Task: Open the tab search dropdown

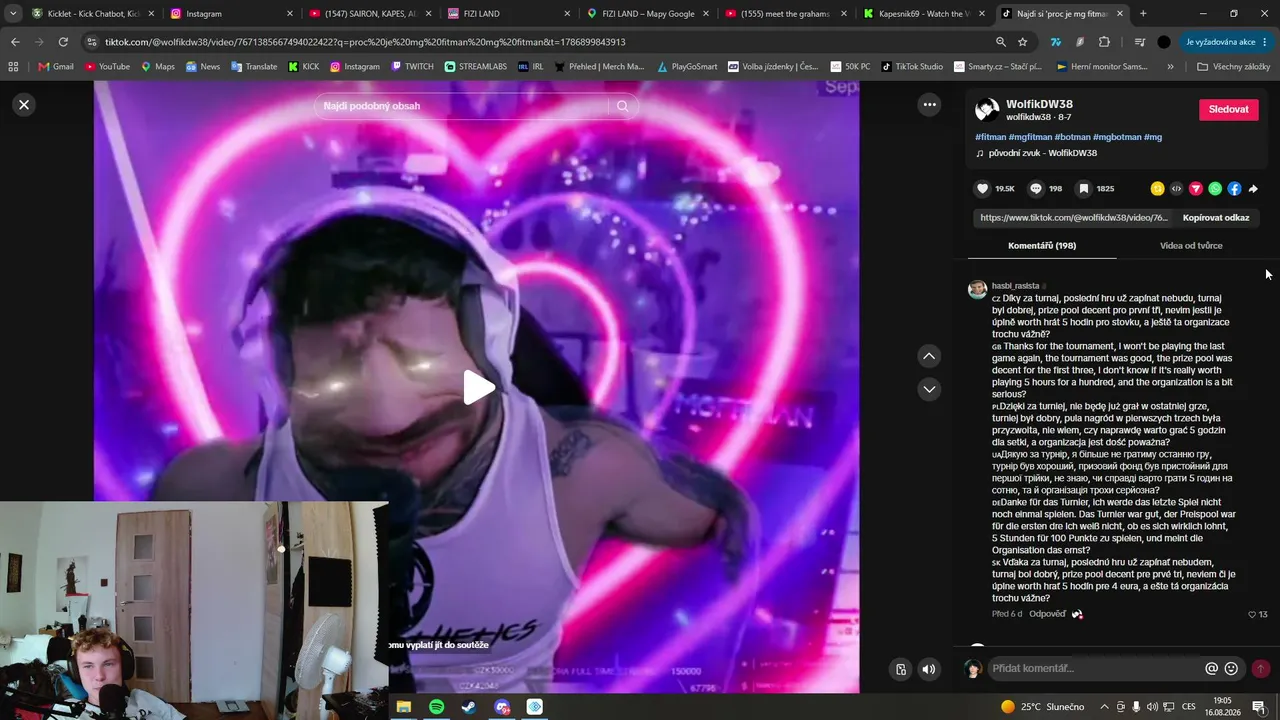Action: [x=13, y=14]
